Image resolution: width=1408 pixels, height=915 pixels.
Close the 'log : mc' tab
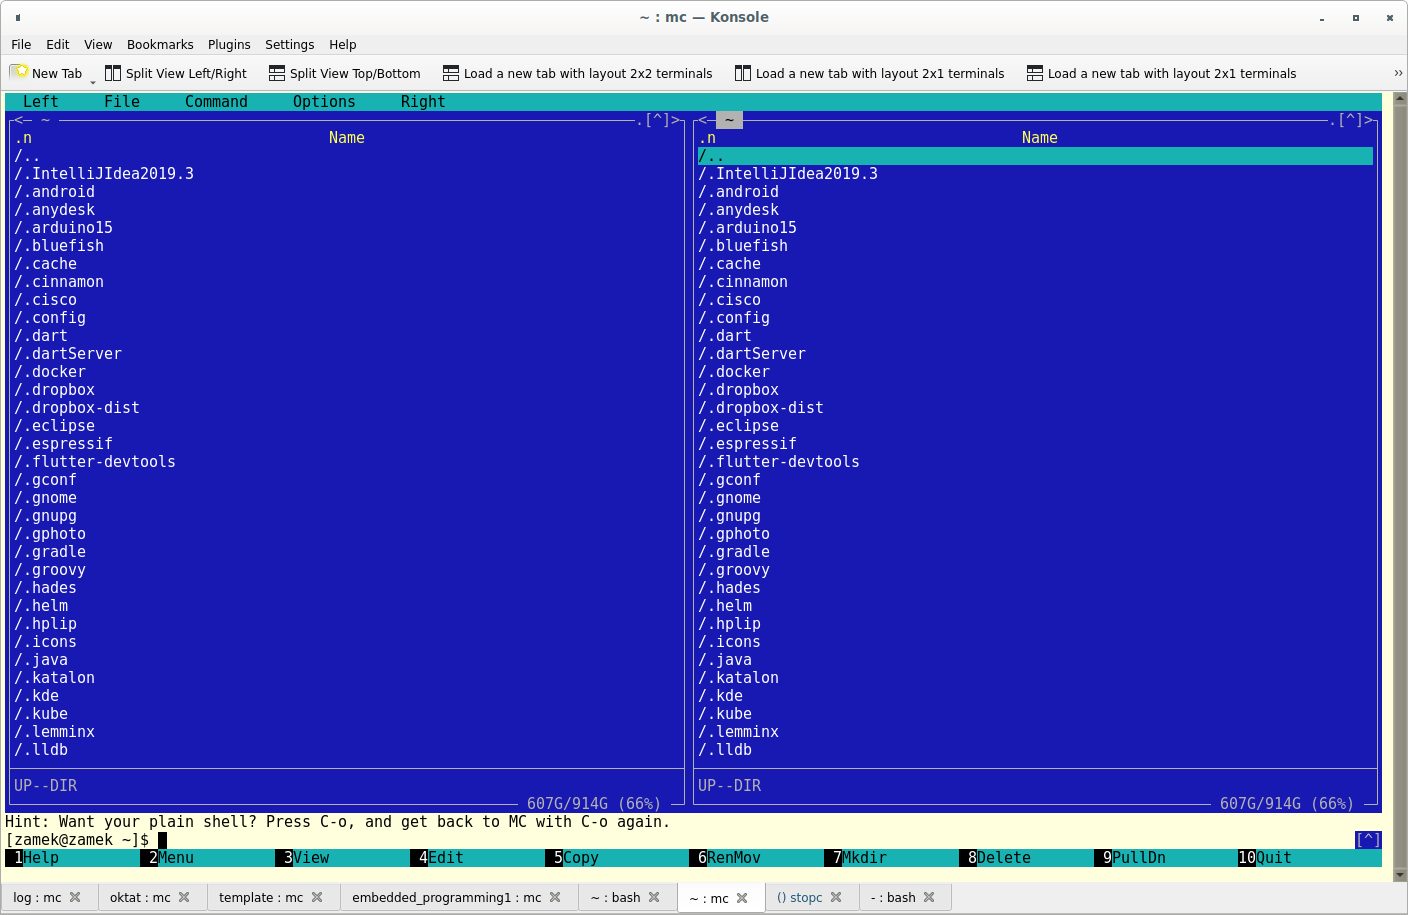(x=75, y=897)
